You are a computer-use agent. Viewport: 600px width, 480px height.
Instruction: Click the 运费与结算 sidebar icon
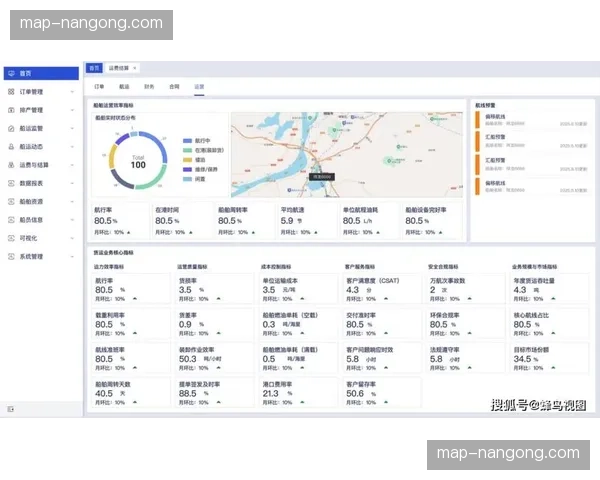11,165
